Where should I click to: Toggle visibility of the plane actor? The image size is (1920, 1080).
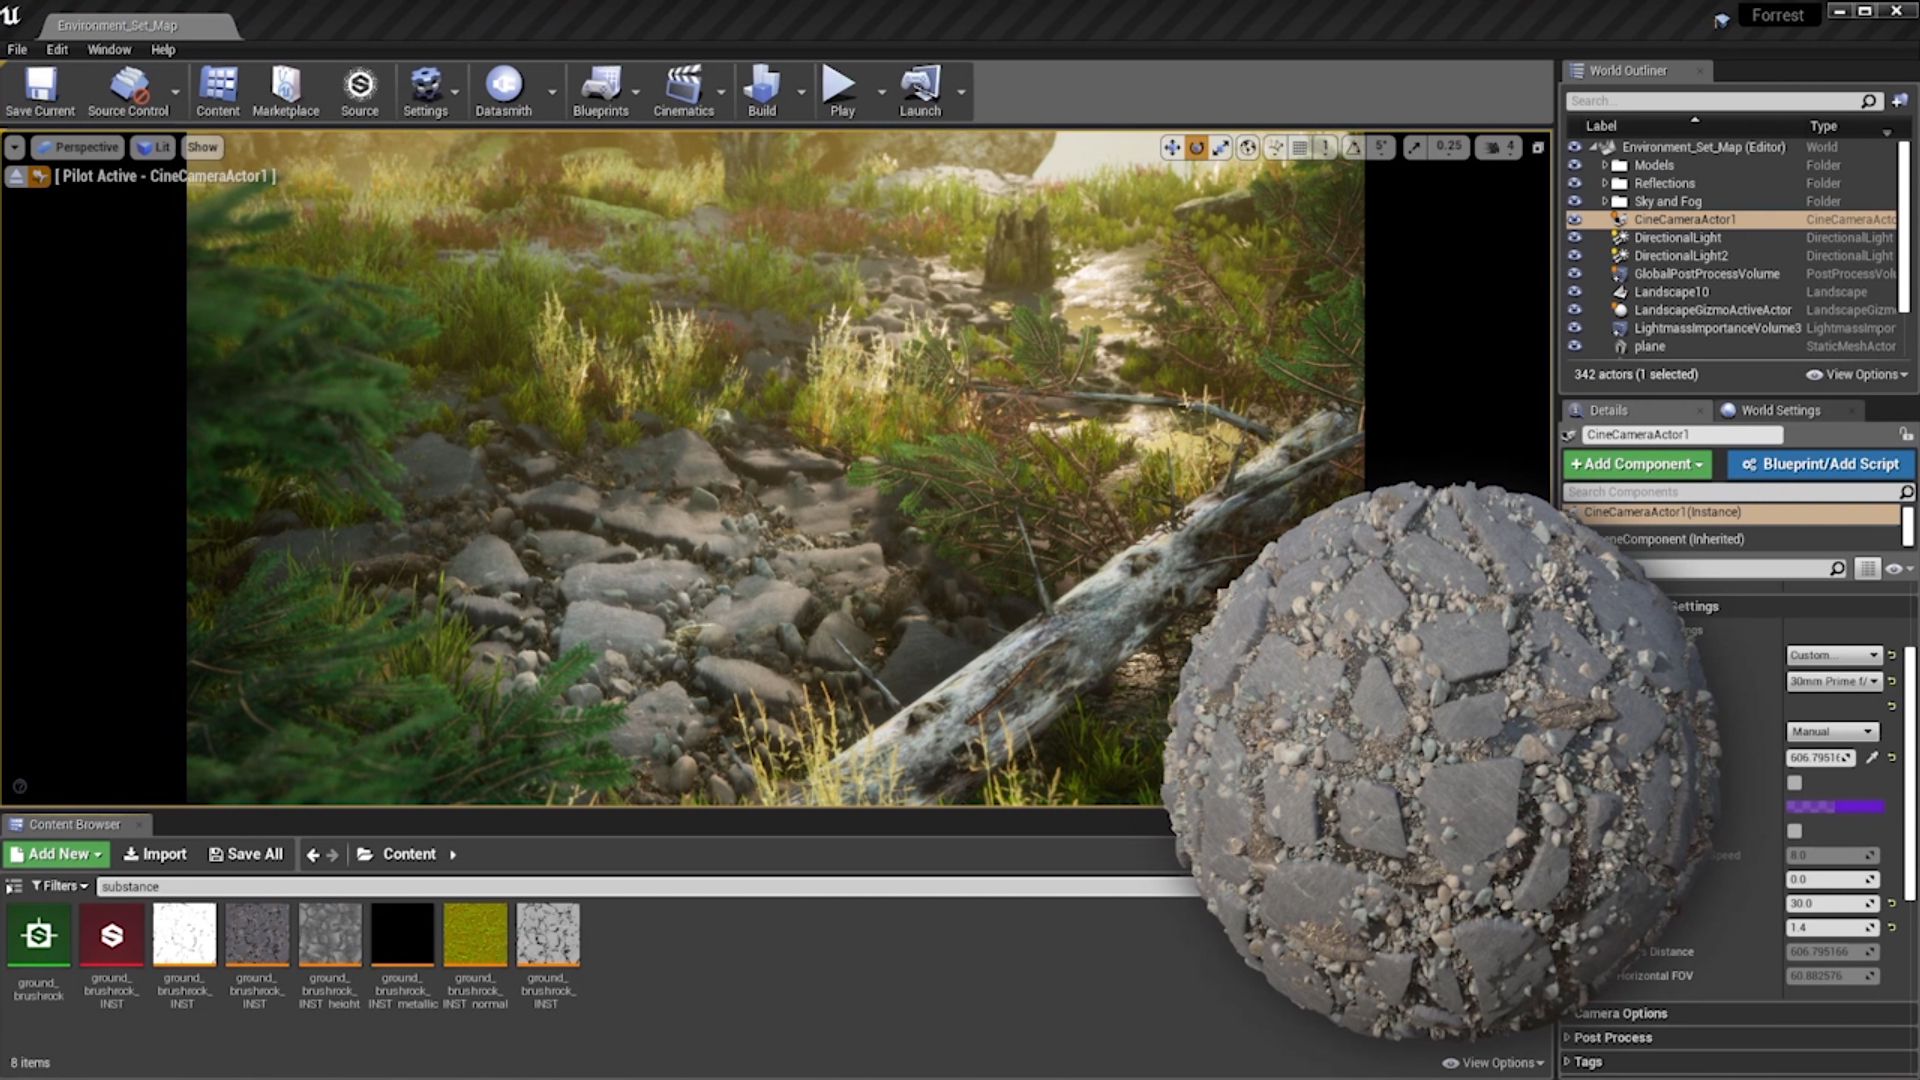pos(1574,346)
